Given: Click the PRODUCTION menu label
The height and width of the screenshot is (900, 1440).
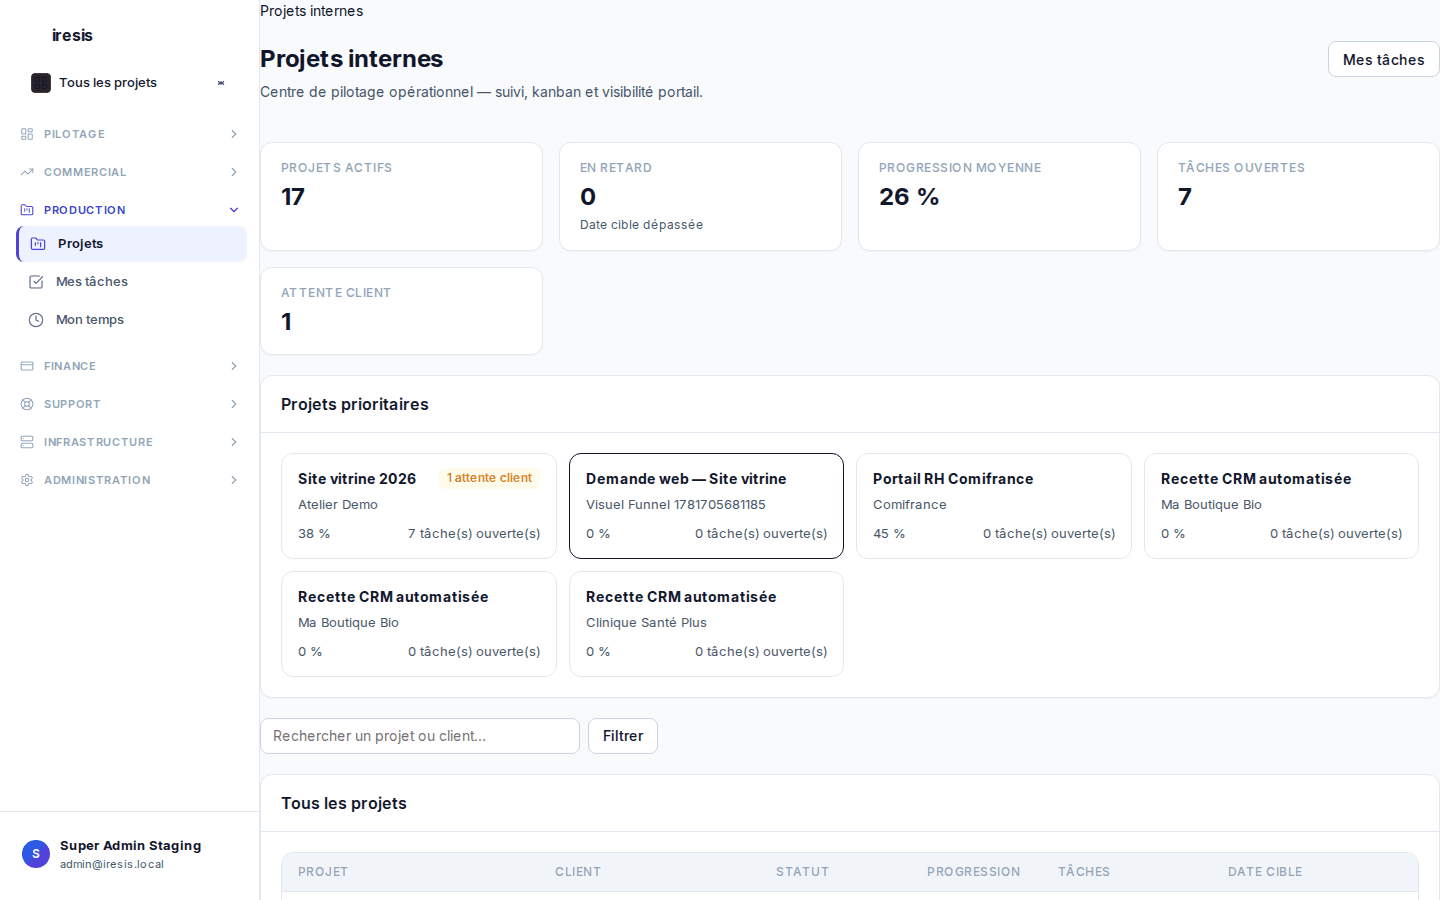Looking at the screenshot, I should click(85, 210).
